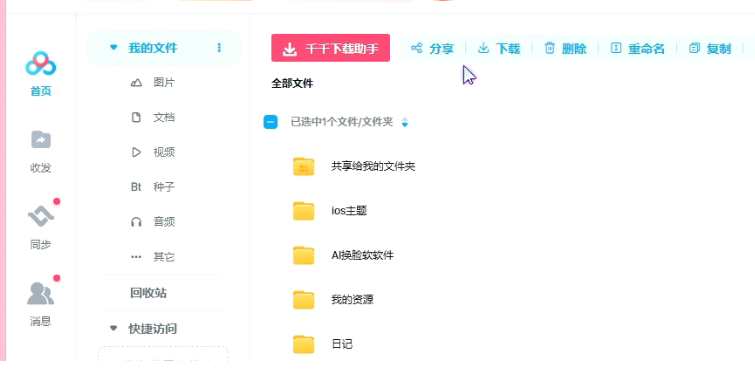Image resolution: width=755 pixels, height=384 pixels.
Task: Click the 千千下载助手 button
Action: 330,48
